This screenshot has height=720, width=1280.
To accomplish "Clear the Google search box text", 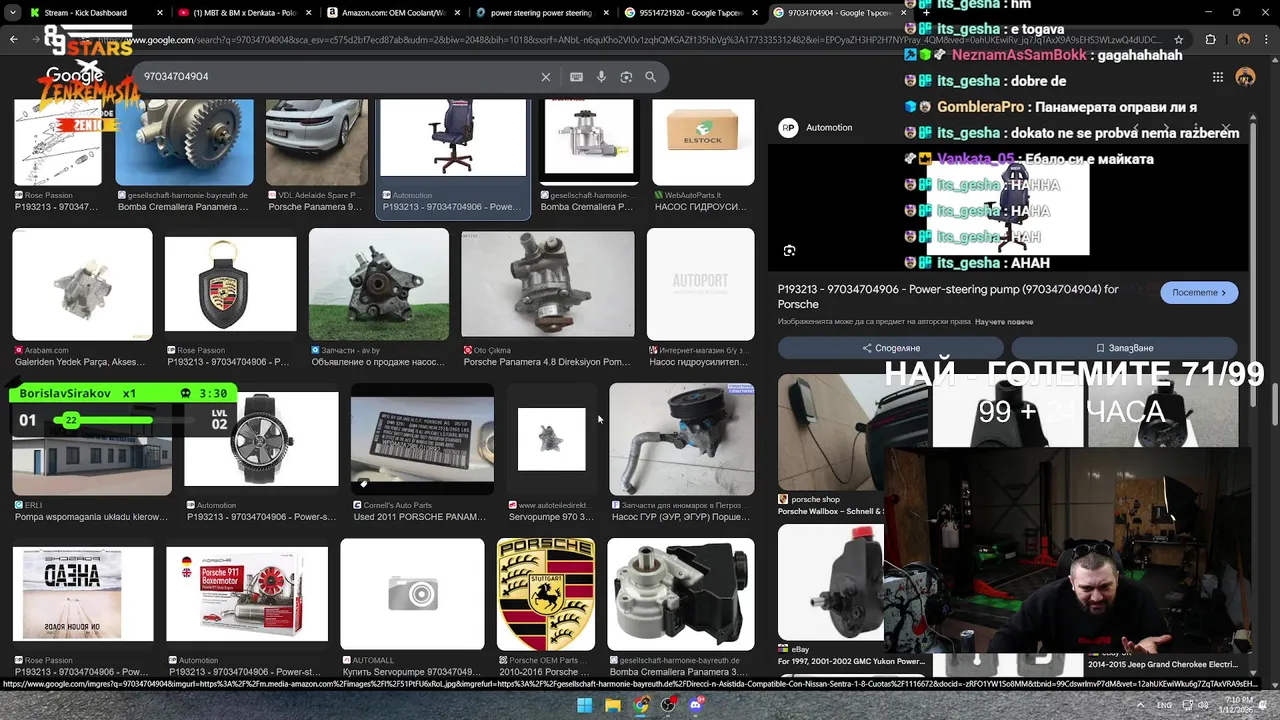I will point(546,77).
